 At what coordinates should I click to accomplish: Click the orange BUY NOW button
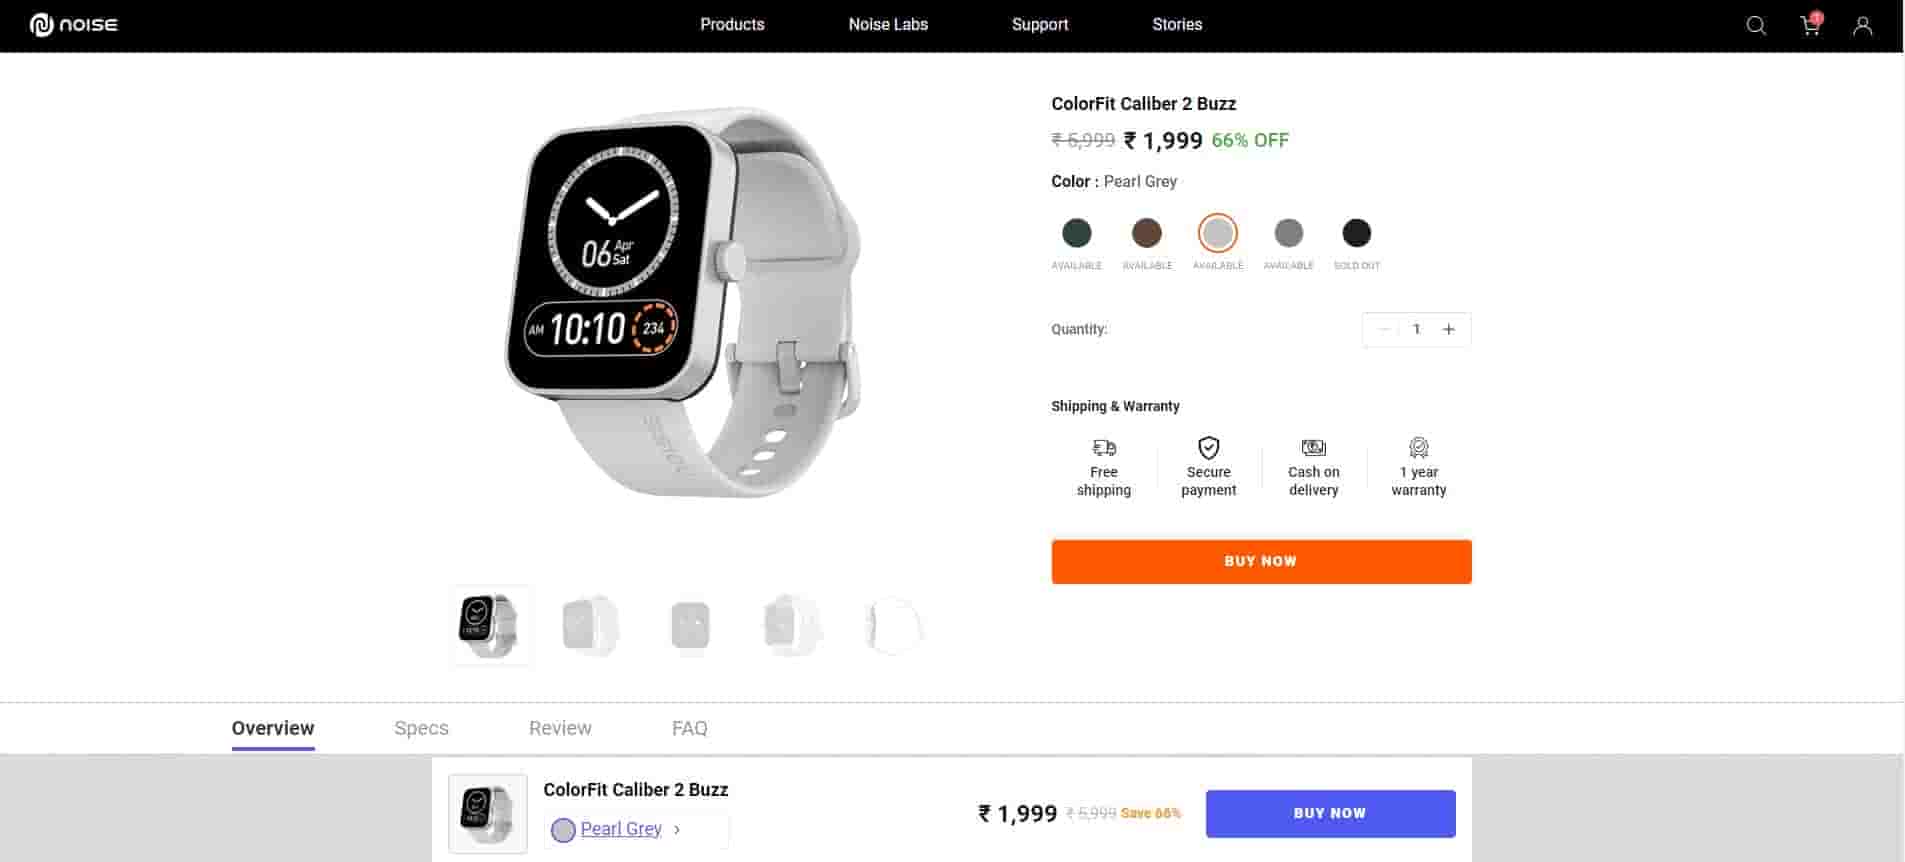point(1261,561)
